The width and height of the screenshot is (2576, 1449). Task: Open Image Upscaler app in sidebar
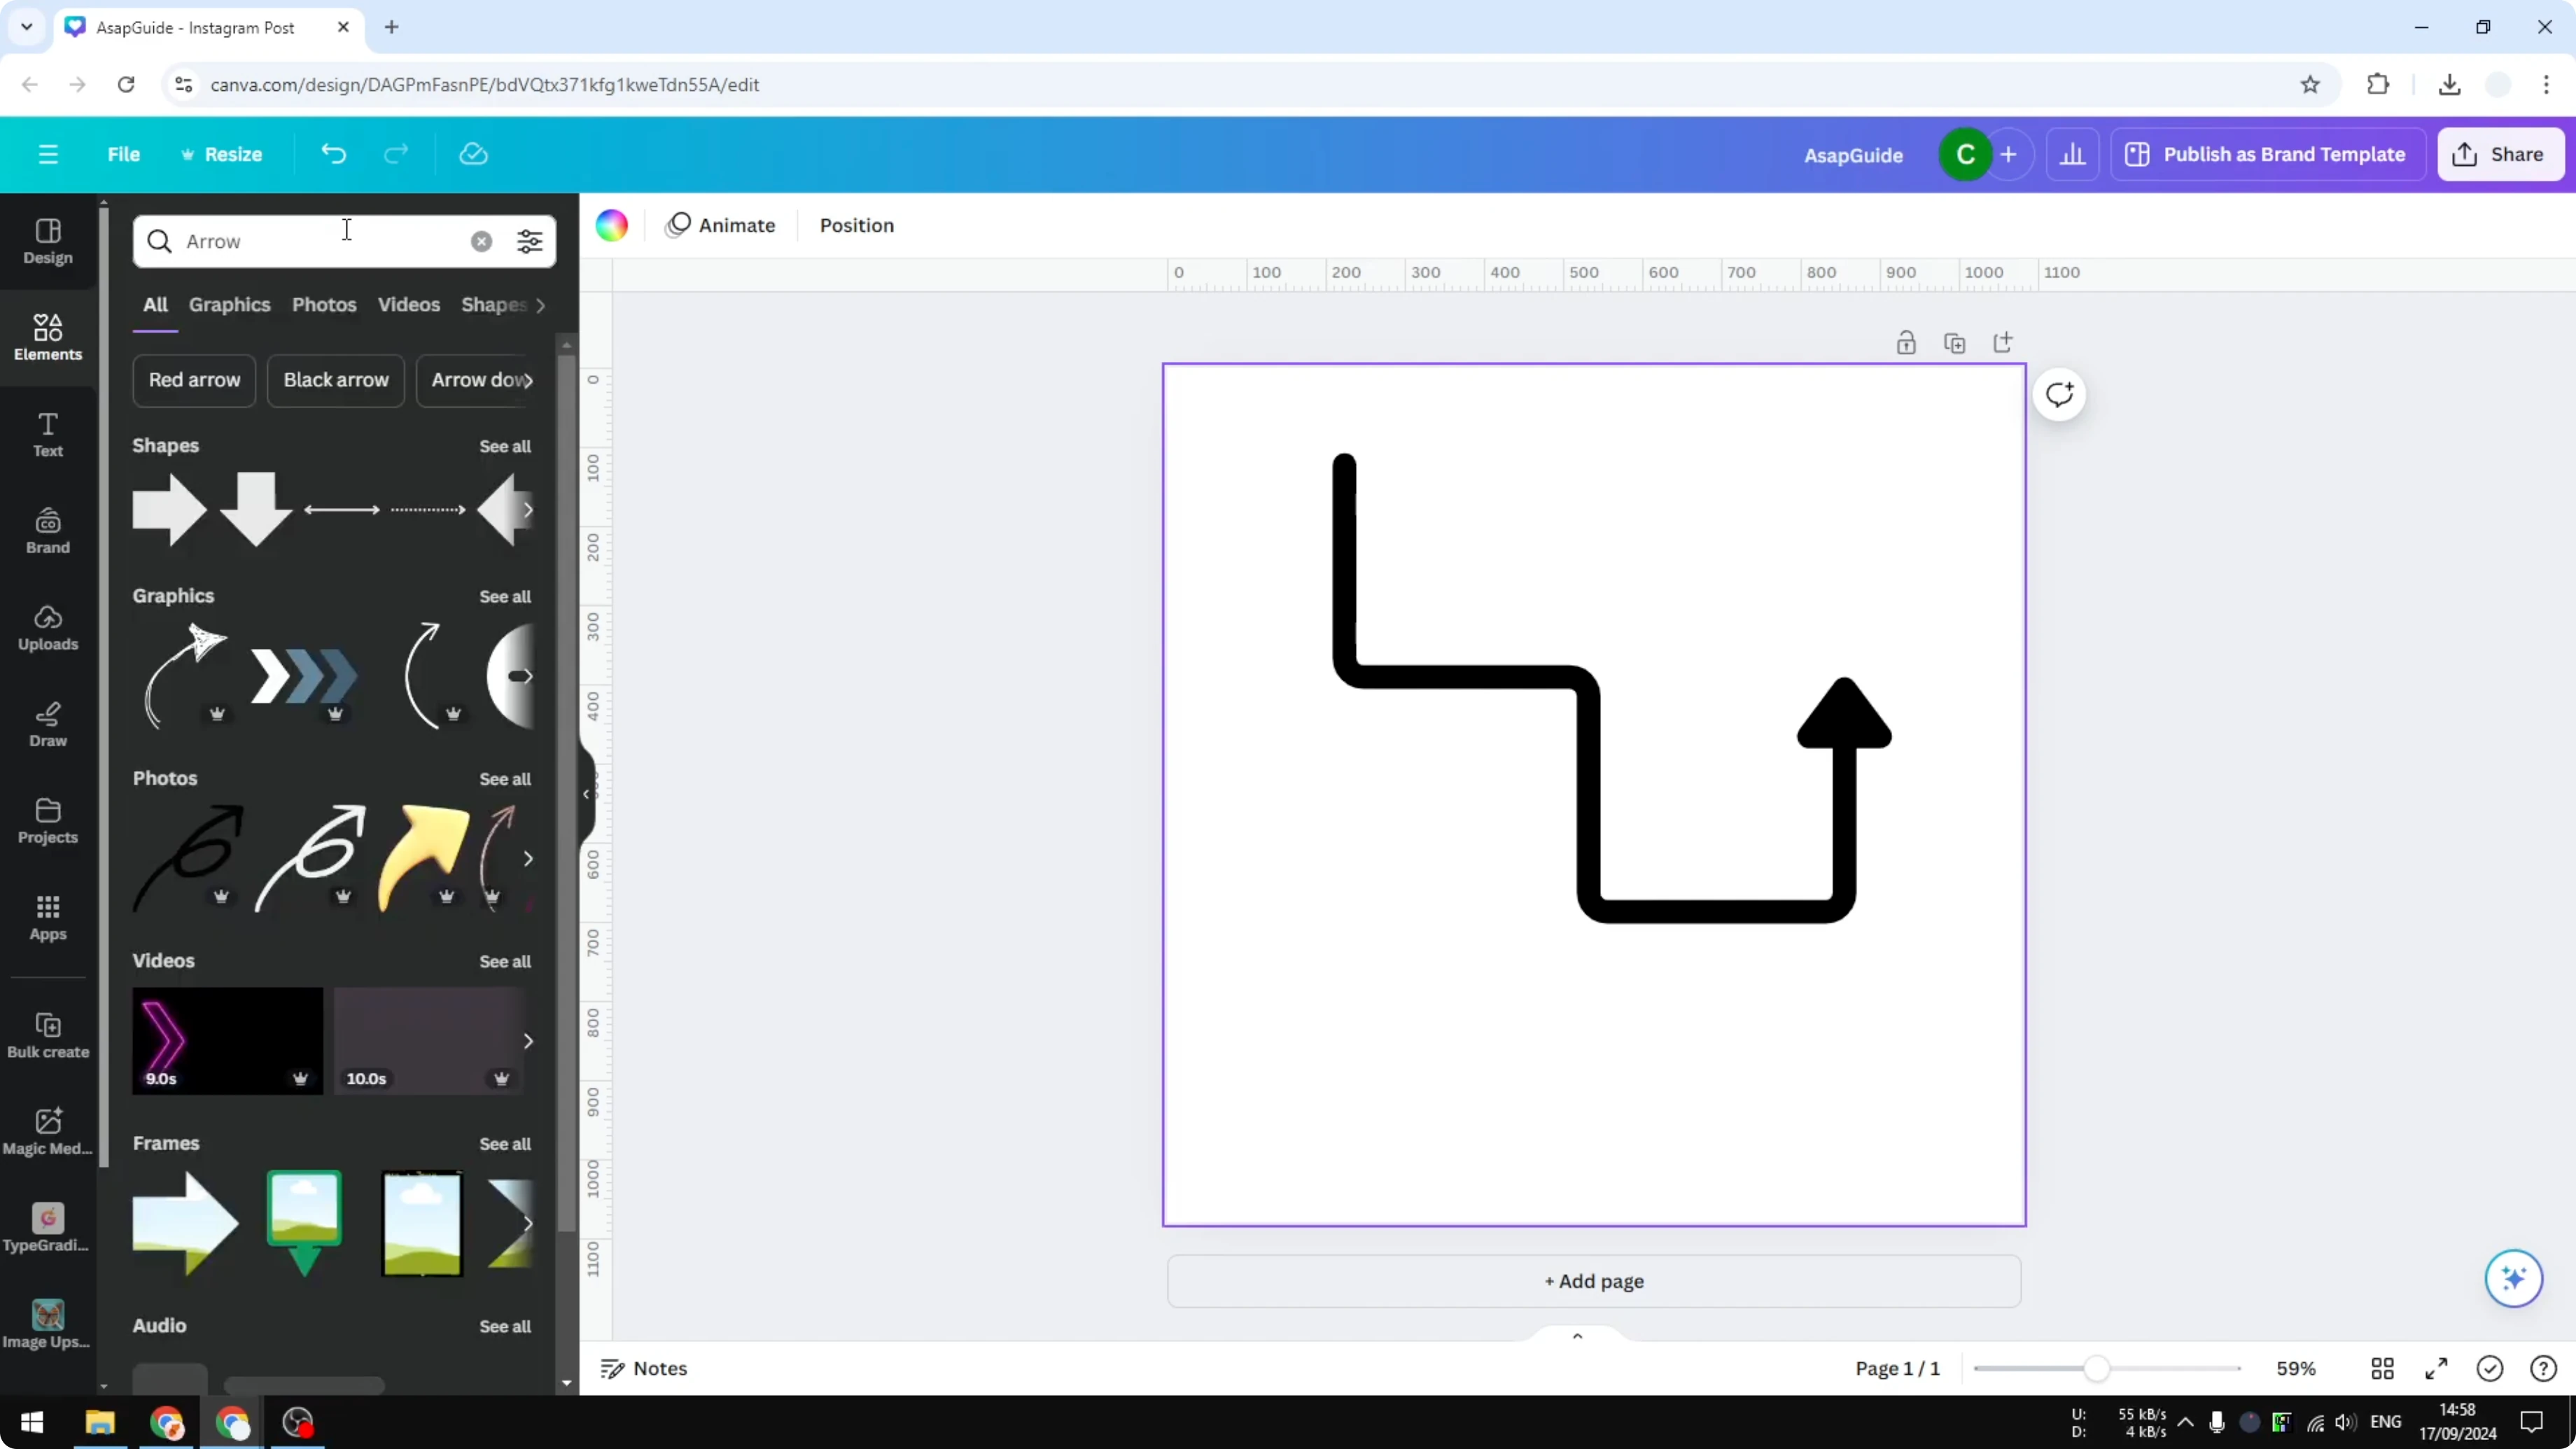tap(48, 1325)
